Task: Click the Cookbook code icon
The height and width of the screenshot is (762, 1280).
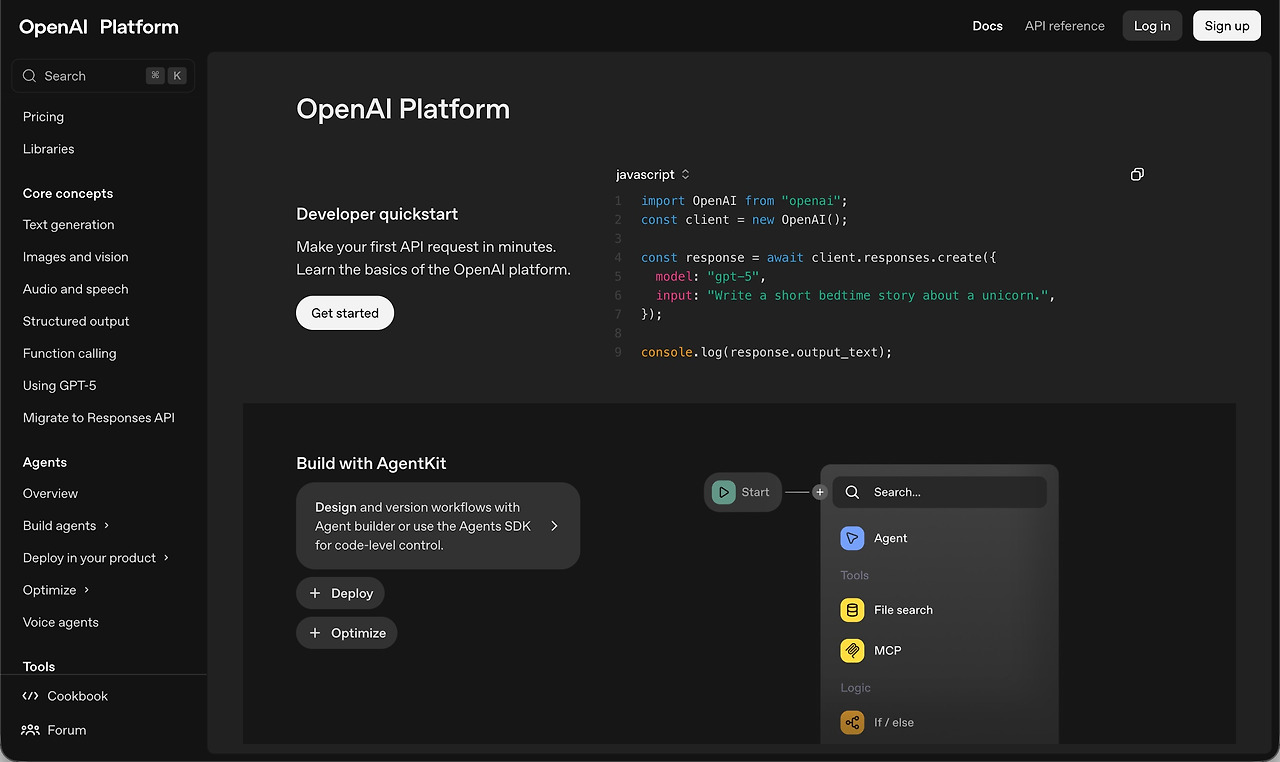Action: click(x=30, y=696)
